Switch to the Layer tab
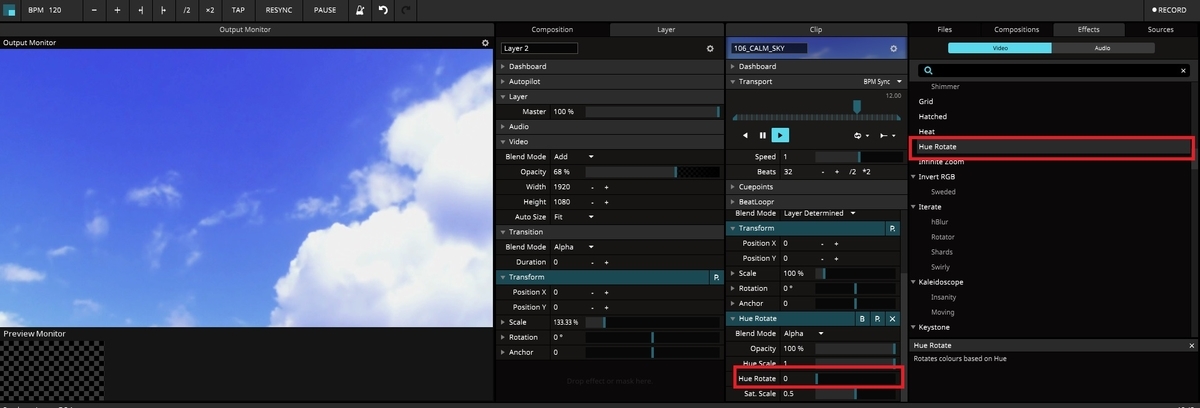The image size is (1200, 408). (666, 30)
